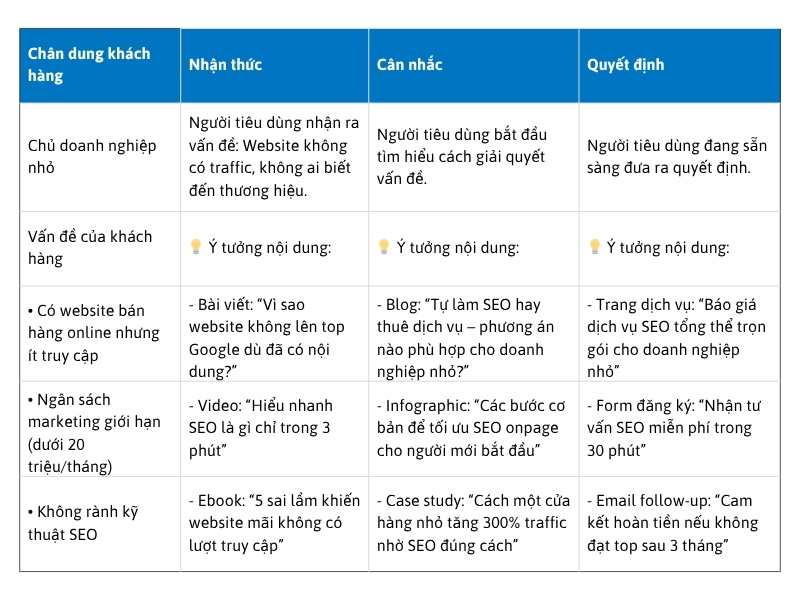Click the "Chủ doanh nghiệp nhỏ" cell
Viewport: 800px width, 600px height.
pyautogui.click(x=99, y=157)
